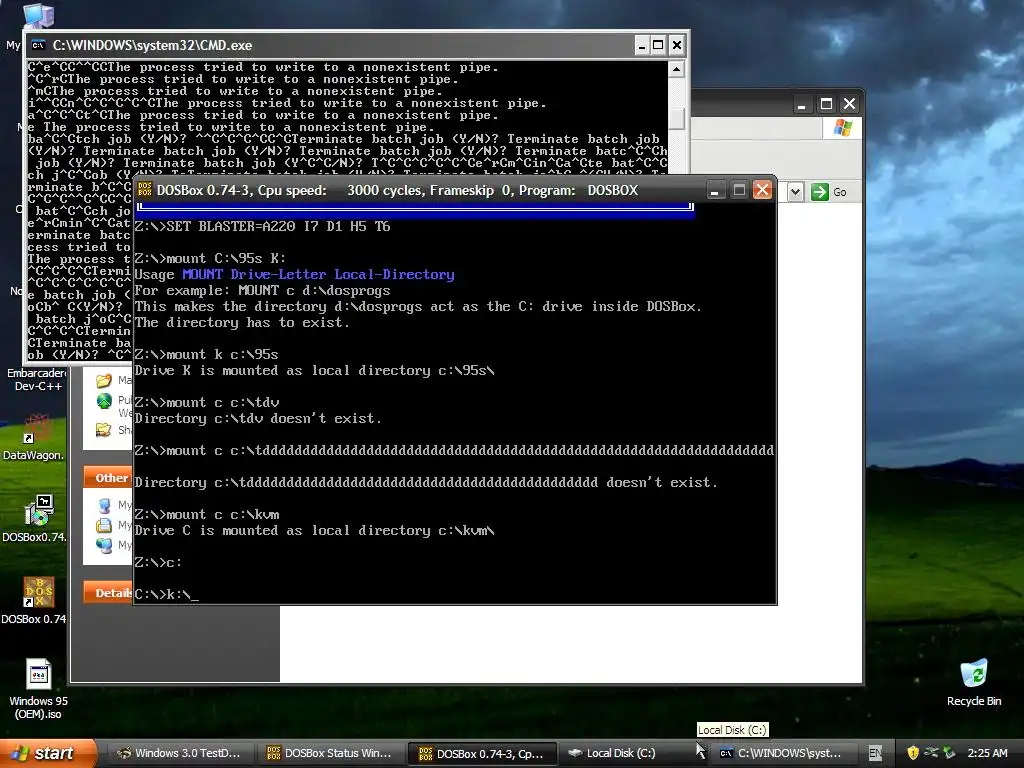Click the Embarcadero Dev-C++ desktop shortcut

(38, 379)
